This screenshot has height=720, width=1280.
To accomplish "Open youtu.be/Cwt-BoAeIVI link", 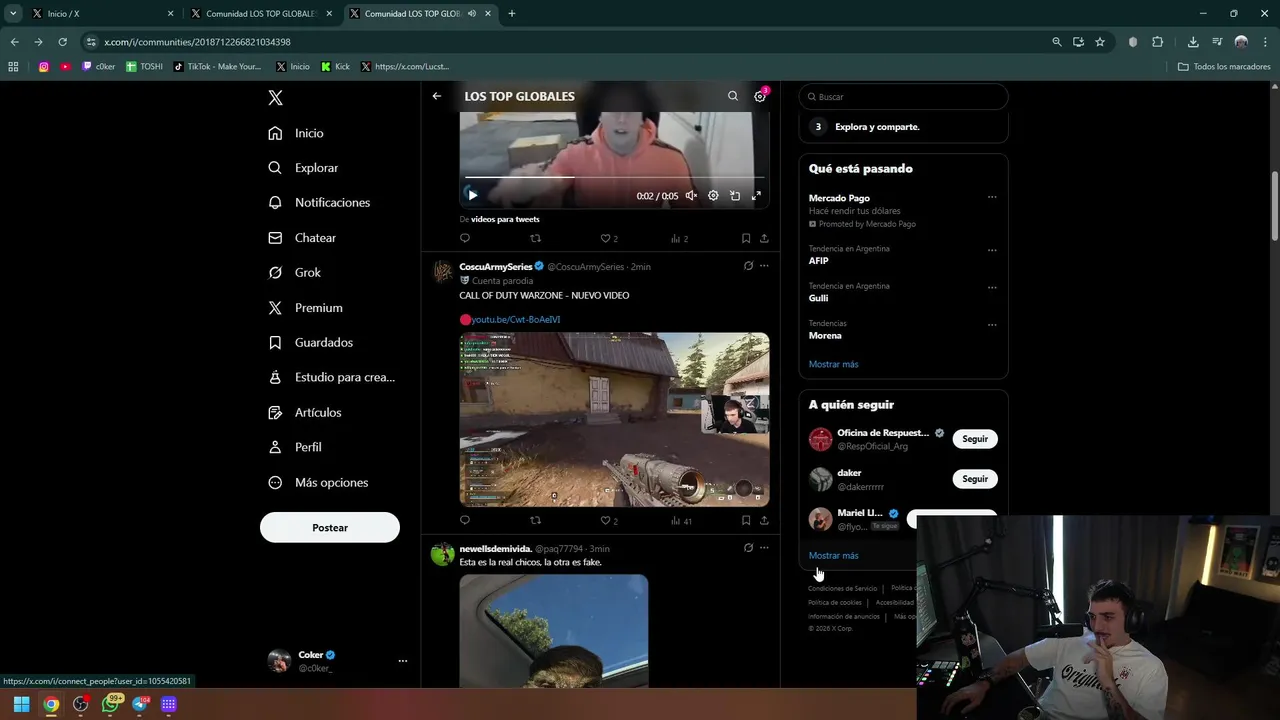I will point(515,319).
